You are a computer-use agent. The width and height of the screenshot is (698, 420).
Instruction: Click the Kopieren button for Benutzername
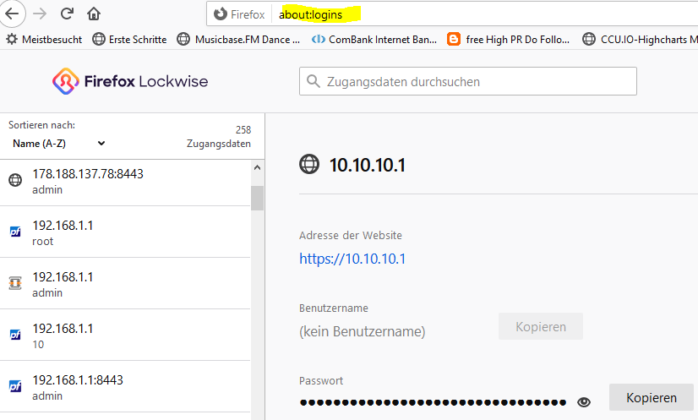[x=540, y=326]
